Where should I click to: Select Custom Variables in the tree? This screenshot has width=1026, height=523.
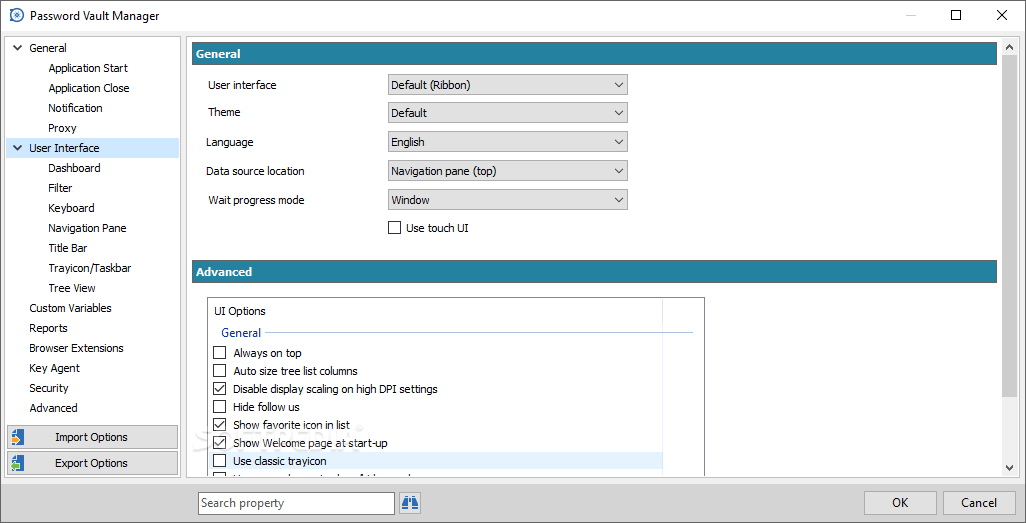[70, 308]
